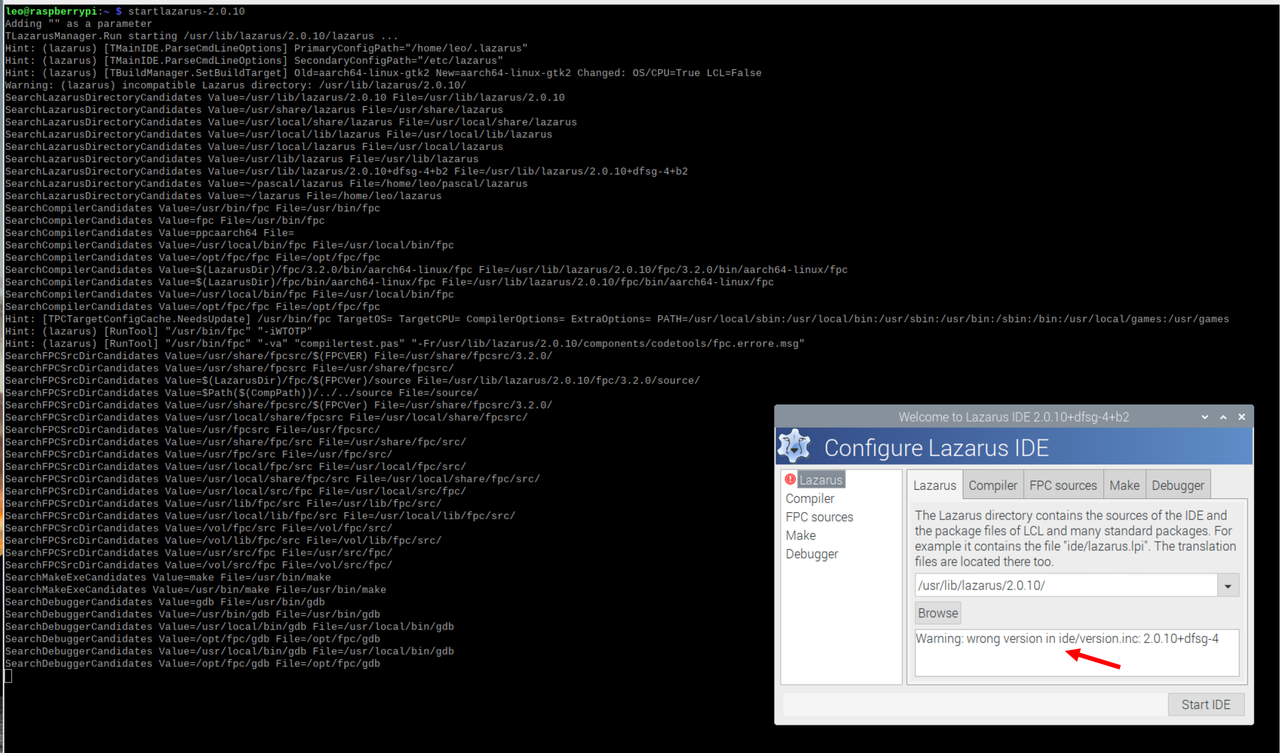This screenshot has width=1280, height=753.
Task: Maximize the Welcome to Lazarus IDE dialog
Action: pyautogui.click(x=1224, y=417)
